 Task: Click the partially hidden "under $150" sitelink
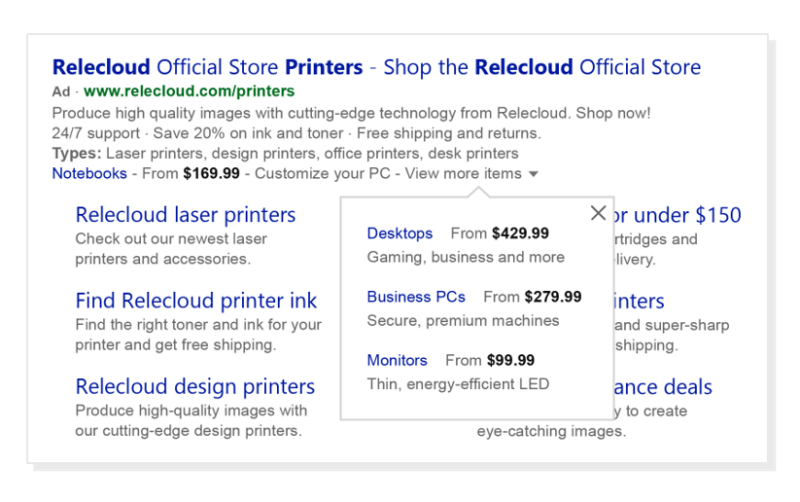(x=678, y=215)
